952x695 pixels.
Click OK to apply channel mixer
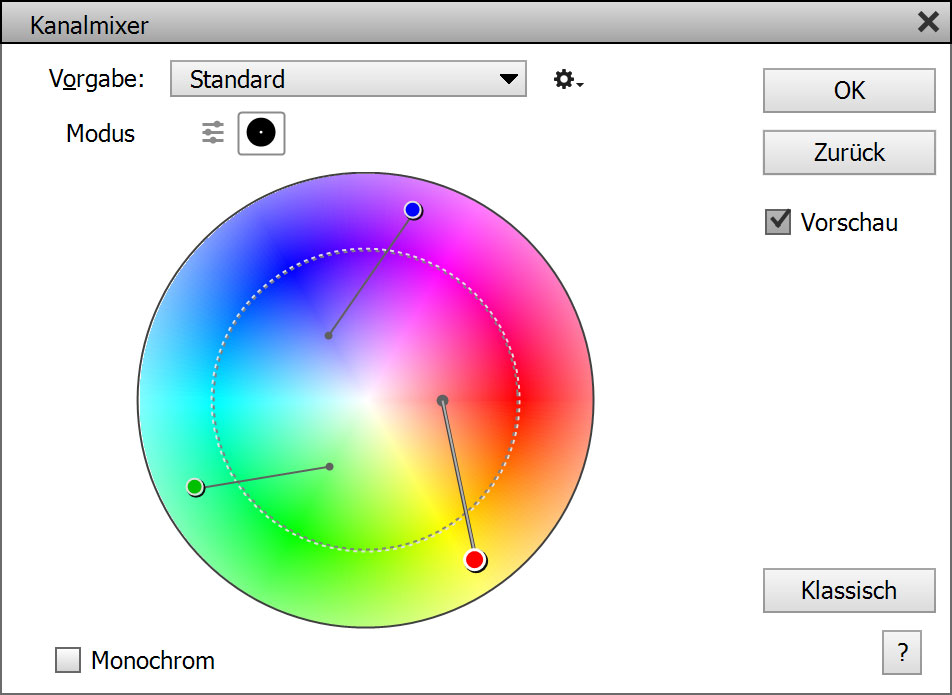pos(849,91)
